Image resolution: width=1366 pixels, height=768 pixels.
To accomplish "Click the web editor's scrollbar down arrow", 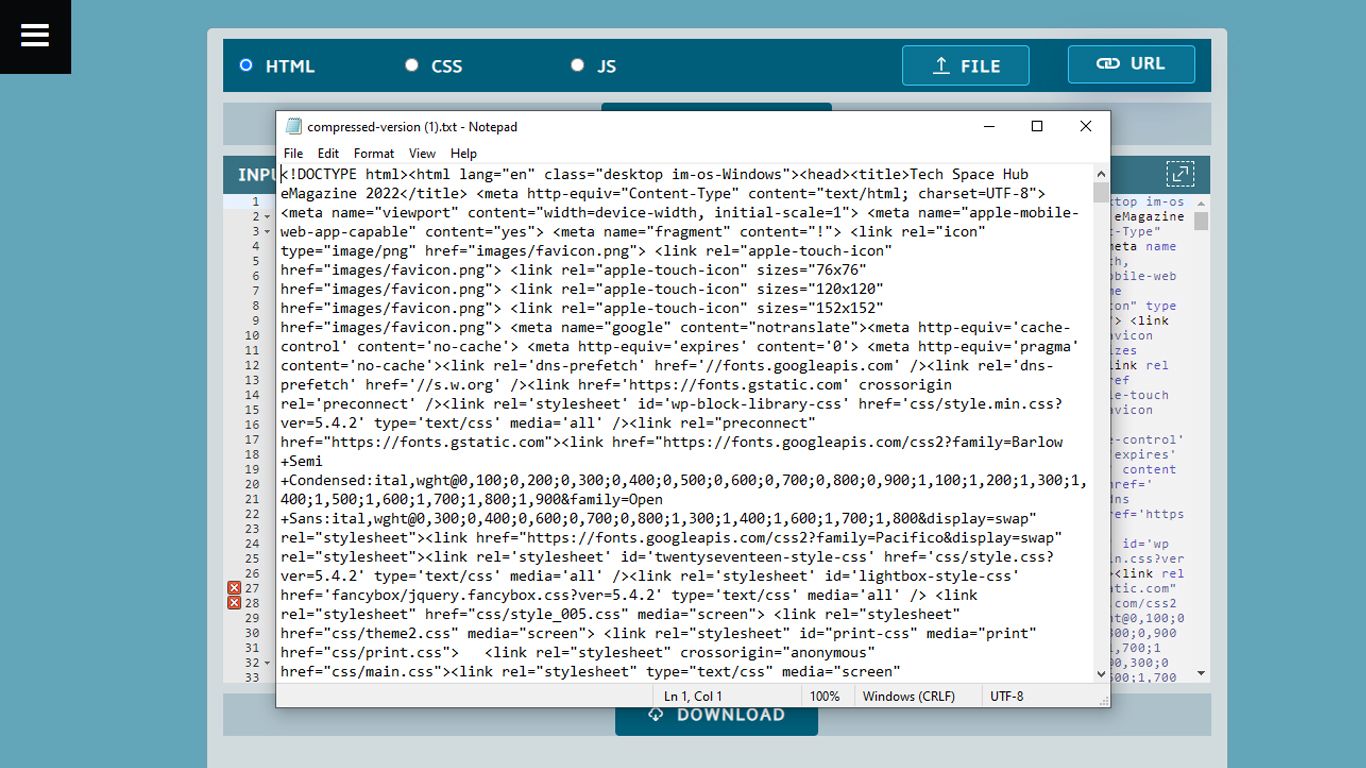I will point(1201,674).
